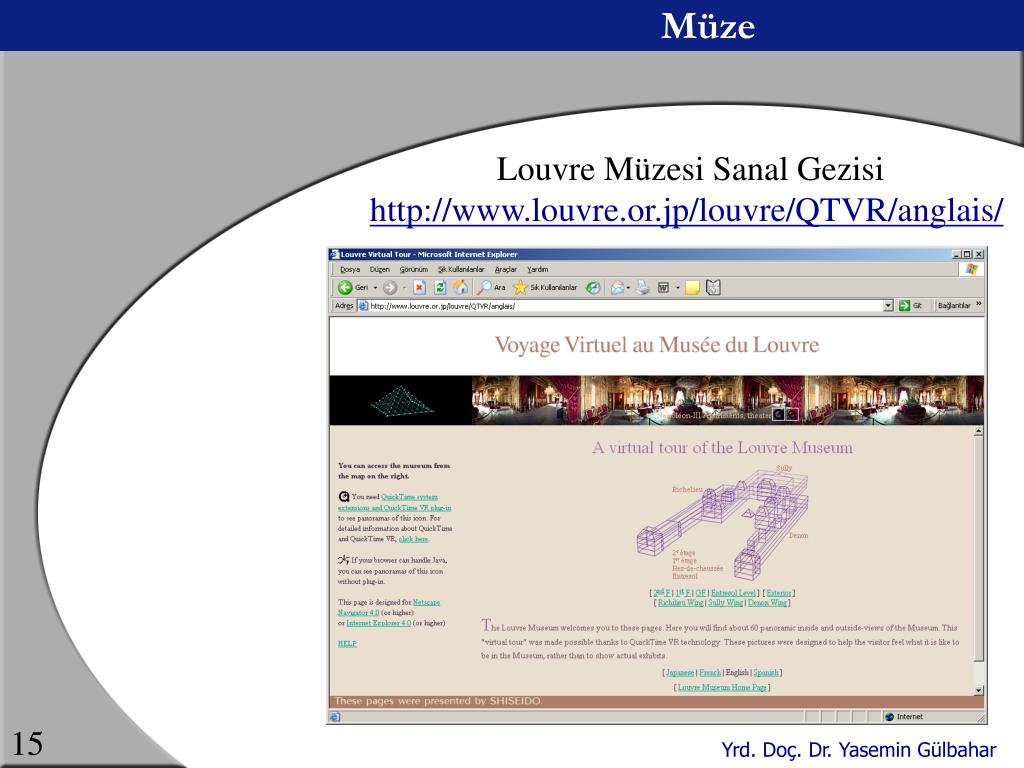Expand the address bar history dropdown
Image resolution: width=1024 pixels, height=768 pixels.
click(888, 306)
